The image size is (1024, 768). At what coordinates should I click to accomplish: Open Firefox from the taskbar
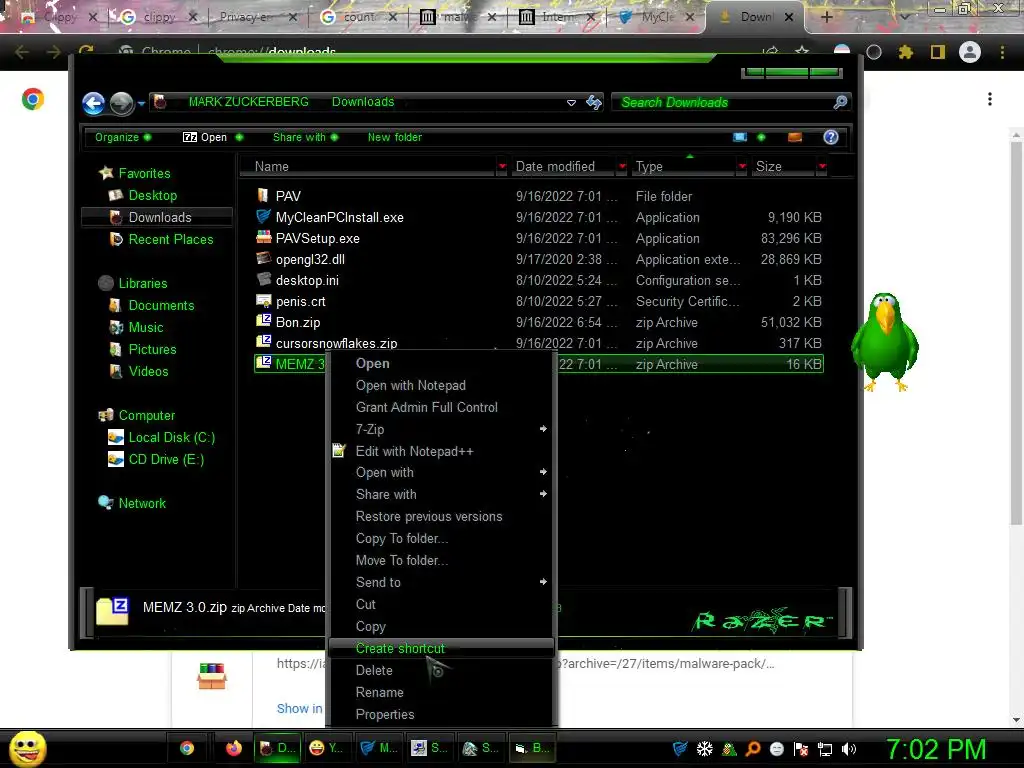(x=233, y=748)
